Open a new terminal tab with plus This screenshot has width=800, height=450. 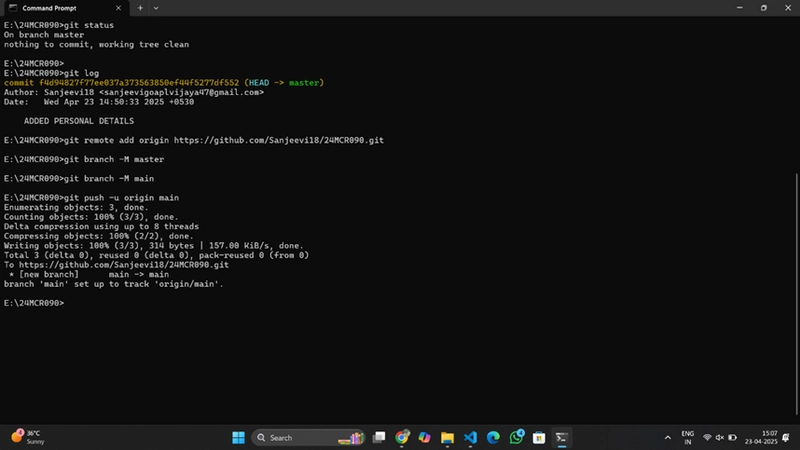pyautogui.click(x=140, y=8)
